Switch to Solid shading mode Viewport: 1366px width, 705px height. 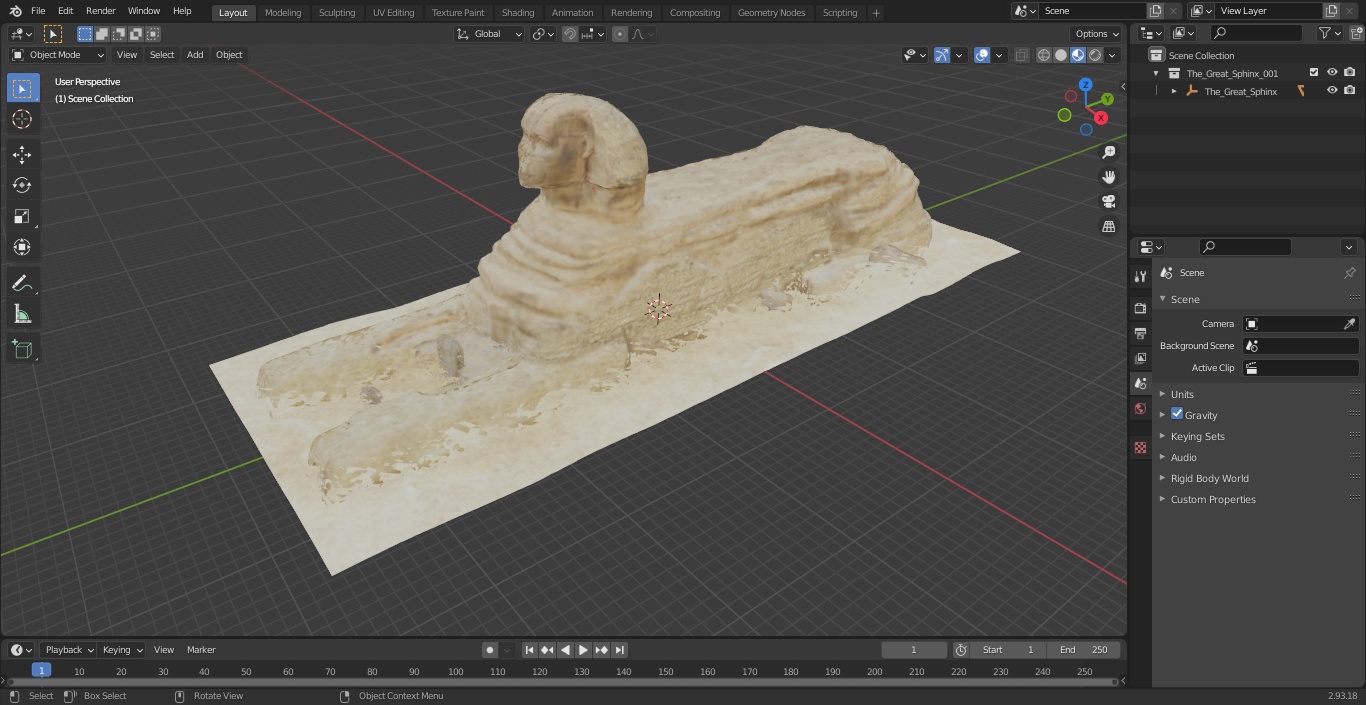point(1061,55)
